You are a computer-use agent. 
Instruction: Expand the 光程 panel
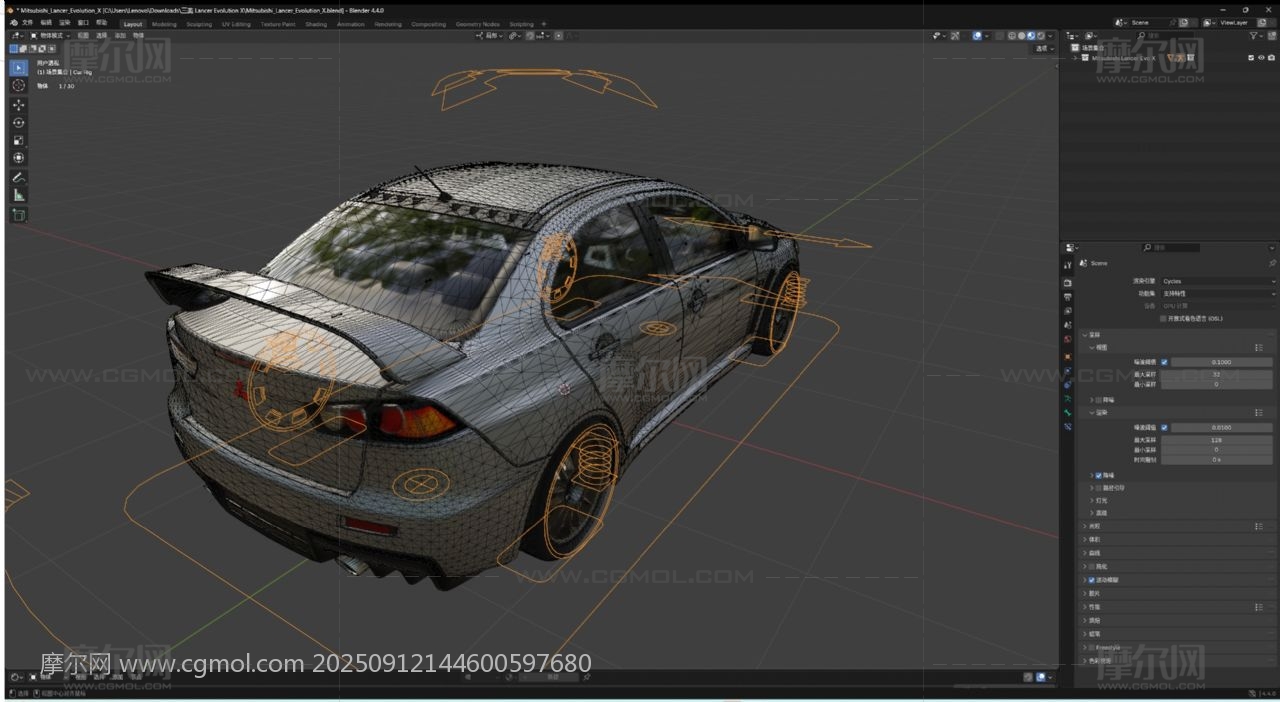1085,526
